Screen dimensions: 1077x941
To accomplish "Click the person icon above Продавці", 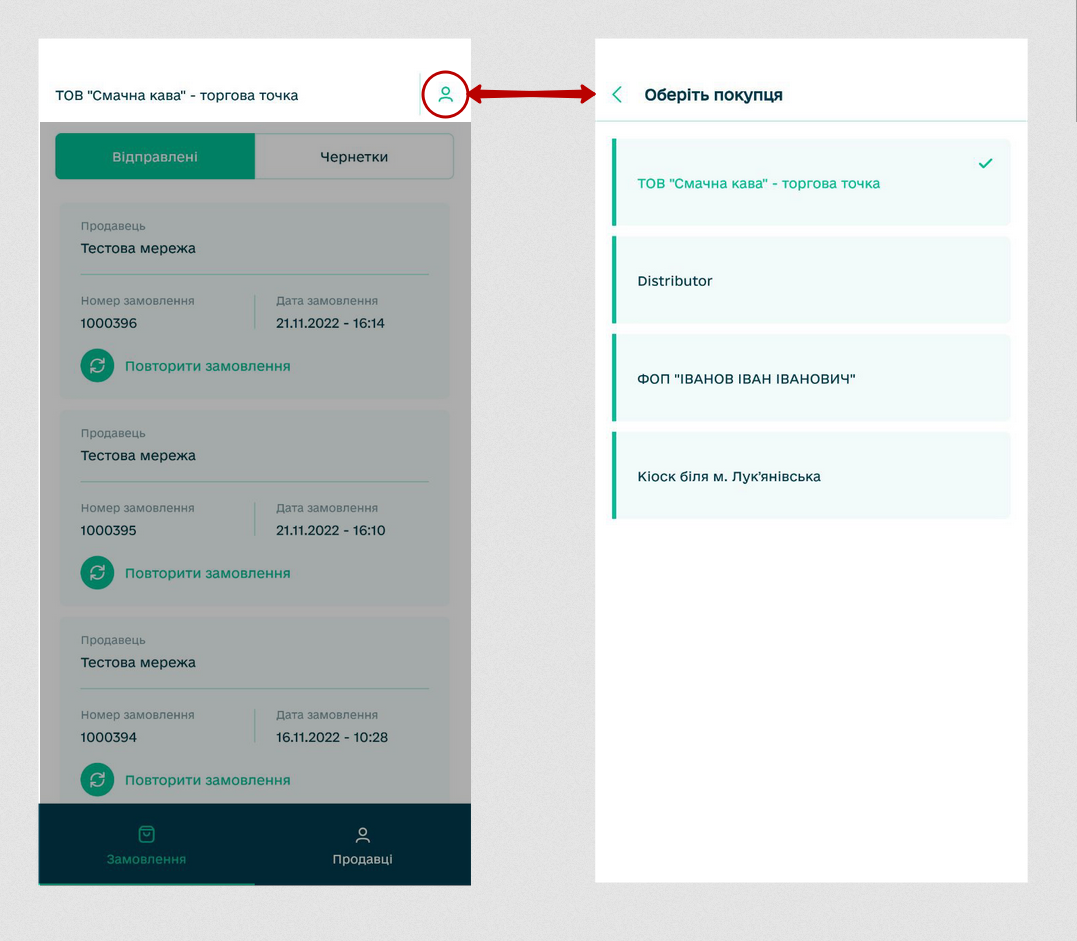I will pyautogui.click(x=363, y=835).
